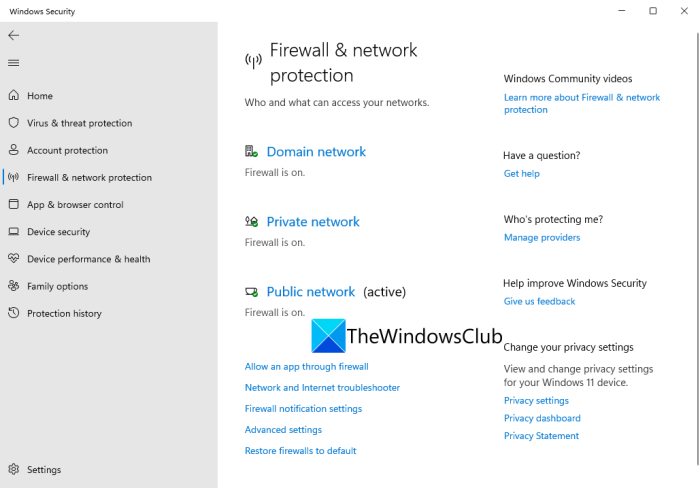Click the Account protection person icon

14,150
